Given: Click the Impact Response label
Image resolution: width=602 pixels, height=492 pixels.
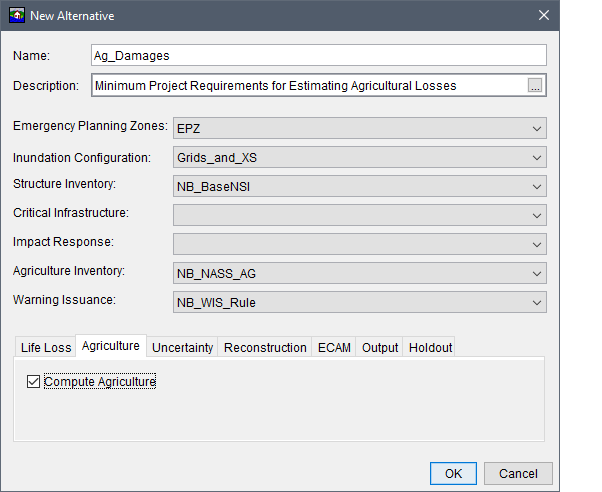Looking at the screenshot, I should click(63, 242).
